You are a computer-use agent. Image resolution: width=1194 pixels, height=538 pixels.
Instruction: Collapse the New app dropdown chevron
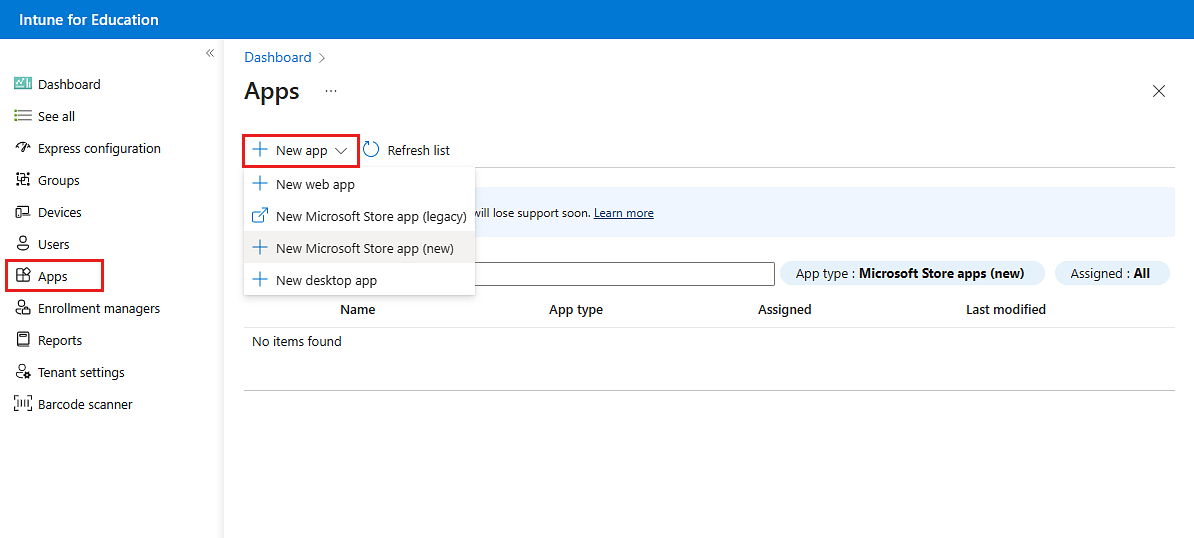tap(341, 151)
